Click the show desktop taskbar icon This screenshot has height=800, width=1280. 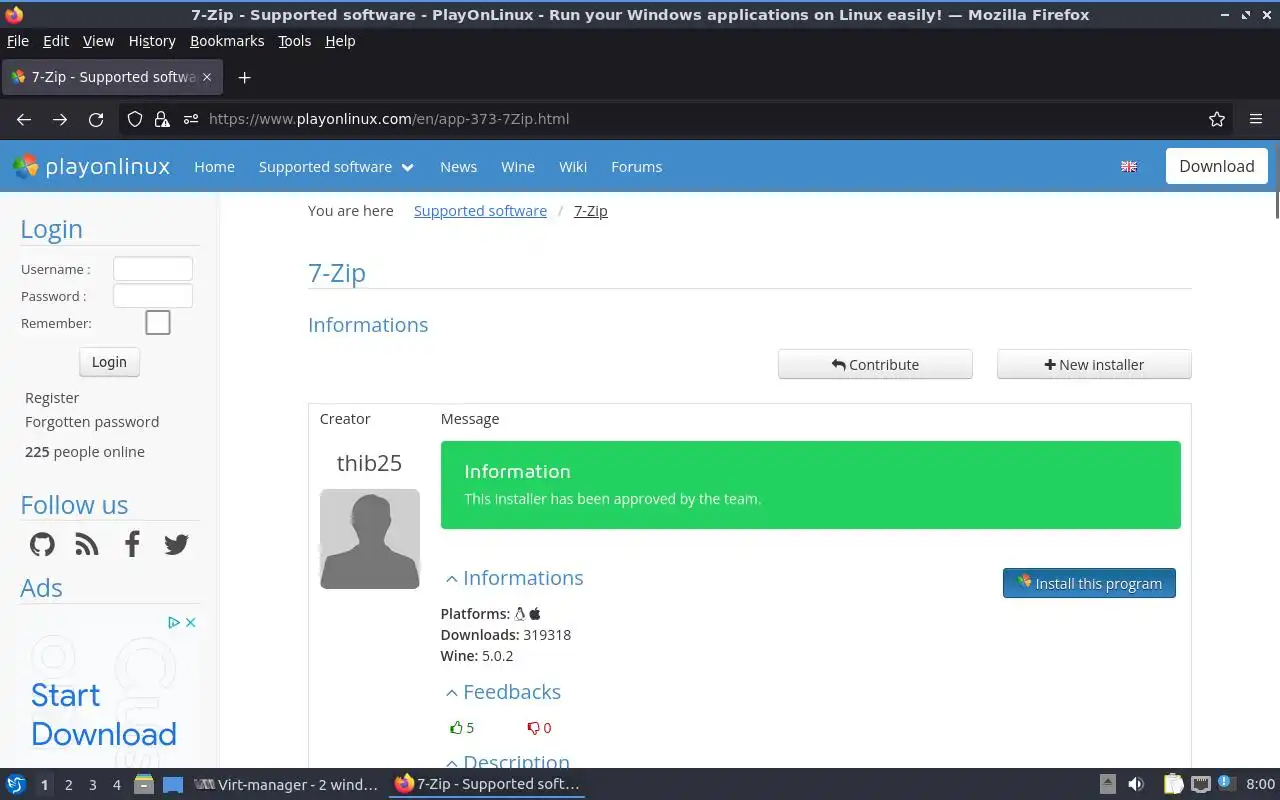[x=173, y=784]
